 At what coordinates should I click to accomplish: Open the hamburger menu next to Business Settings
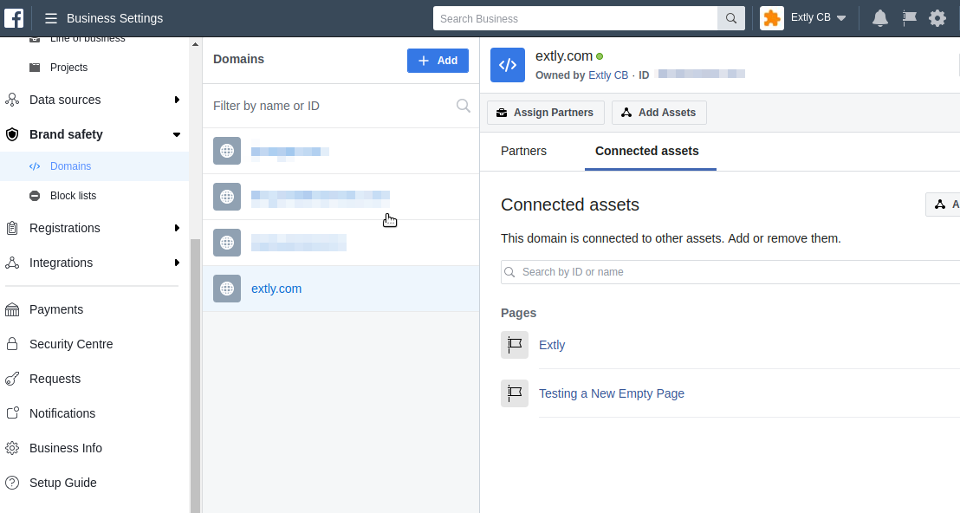[51, 18]
